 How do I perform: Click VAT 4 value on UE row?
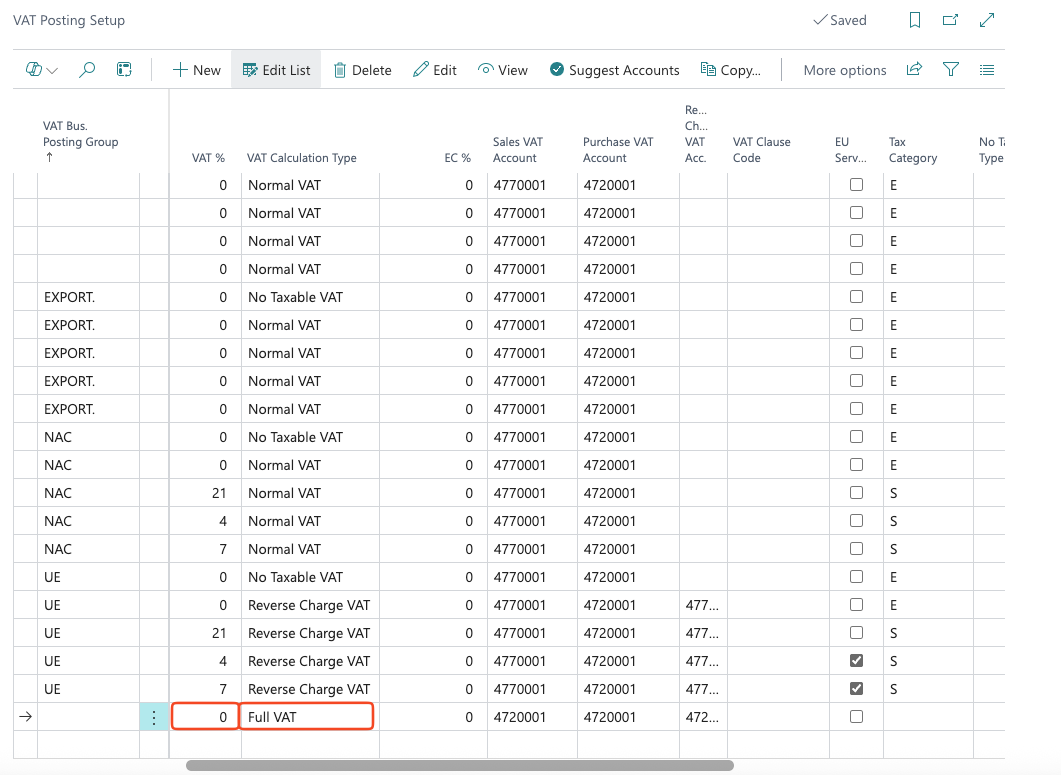pyautogui.click(x=223, y=661)
